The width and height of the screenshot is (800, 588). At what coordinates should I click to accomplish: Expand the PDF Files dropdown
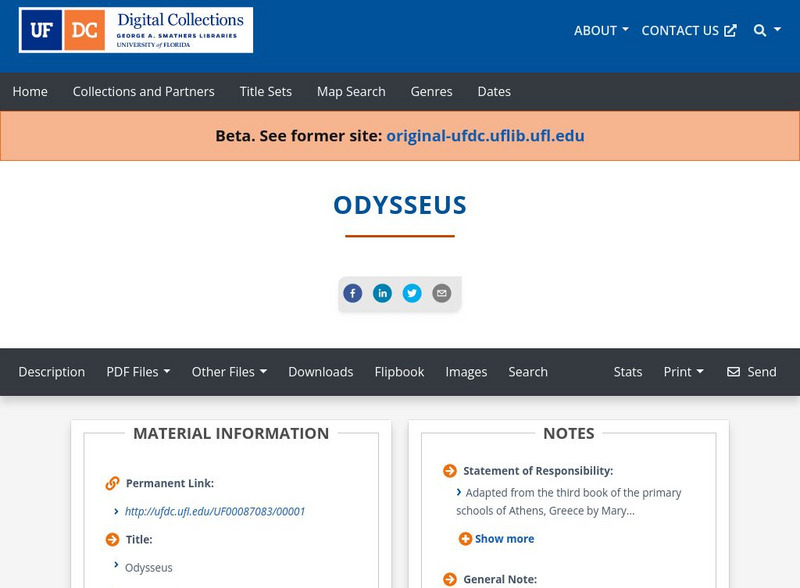point(139,371)
